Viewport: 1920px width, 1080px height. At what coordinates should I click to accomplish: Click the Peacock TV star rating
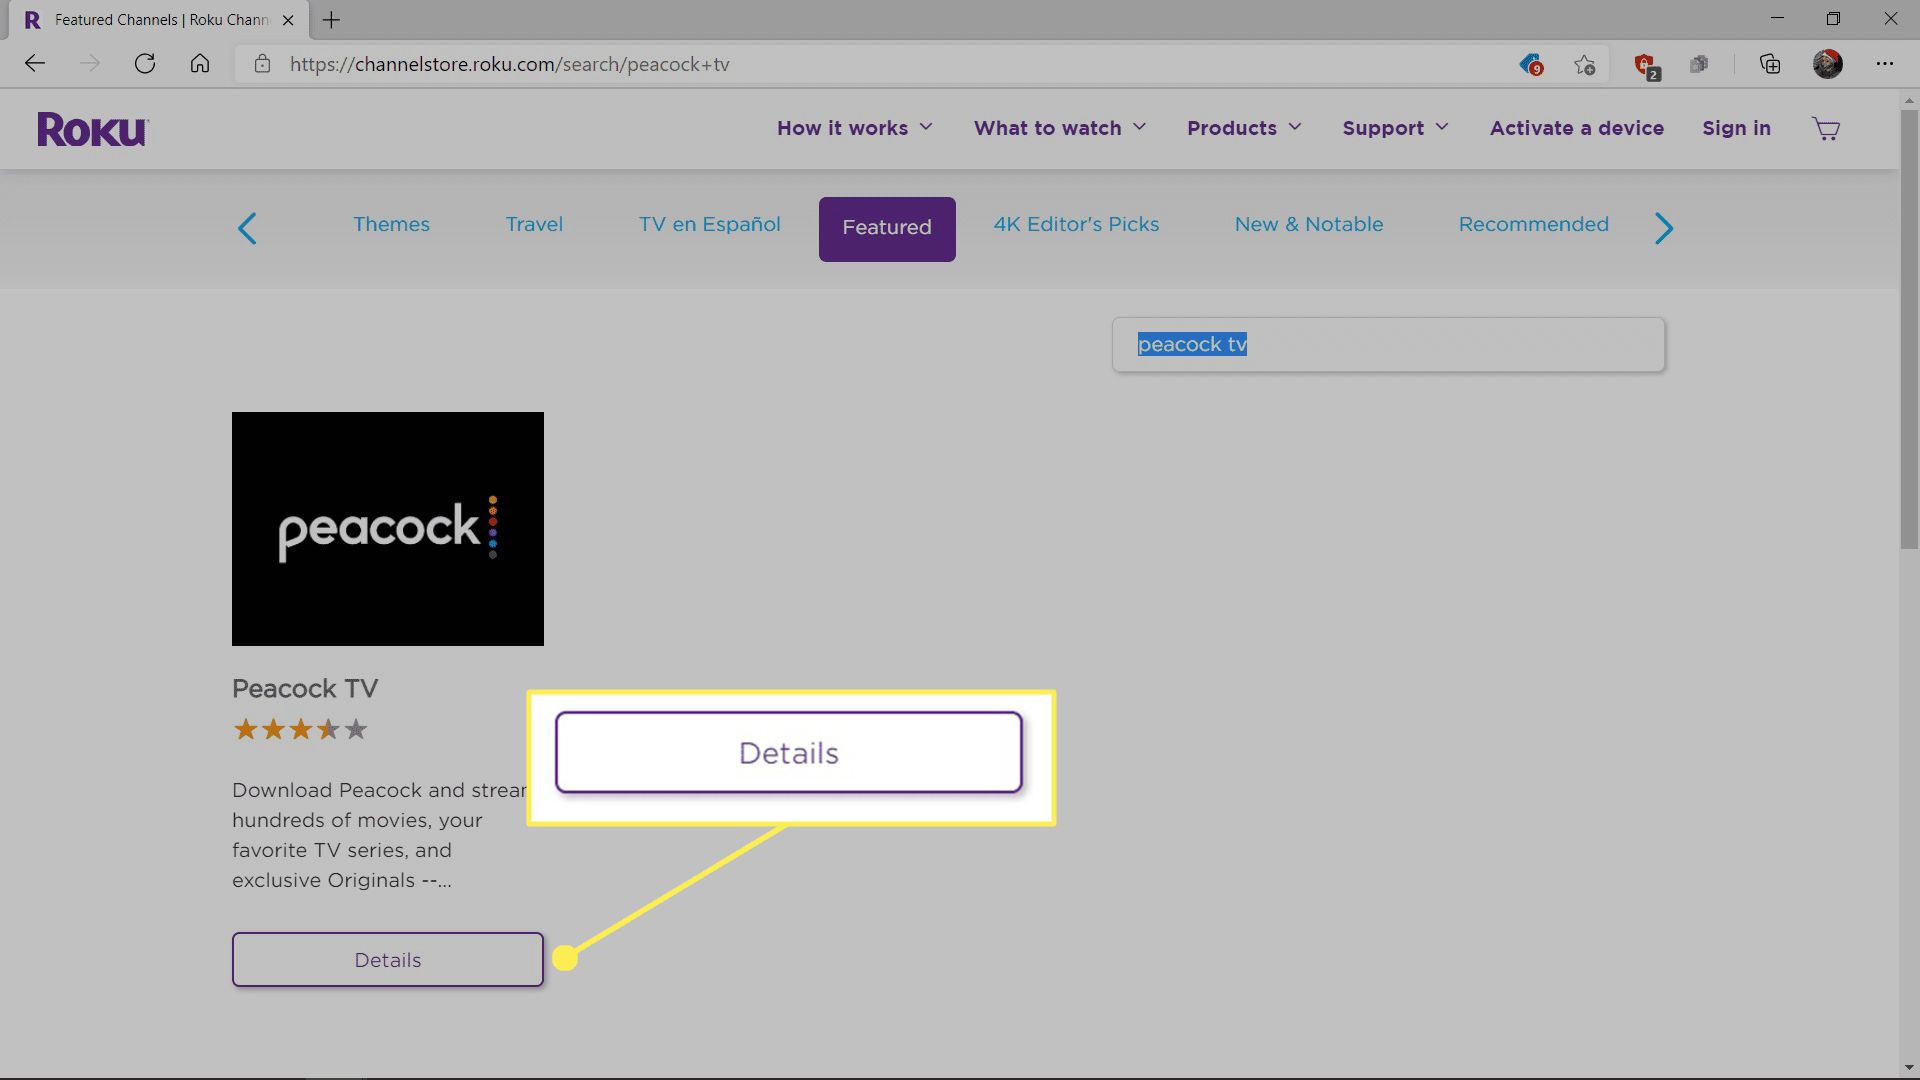300,729
